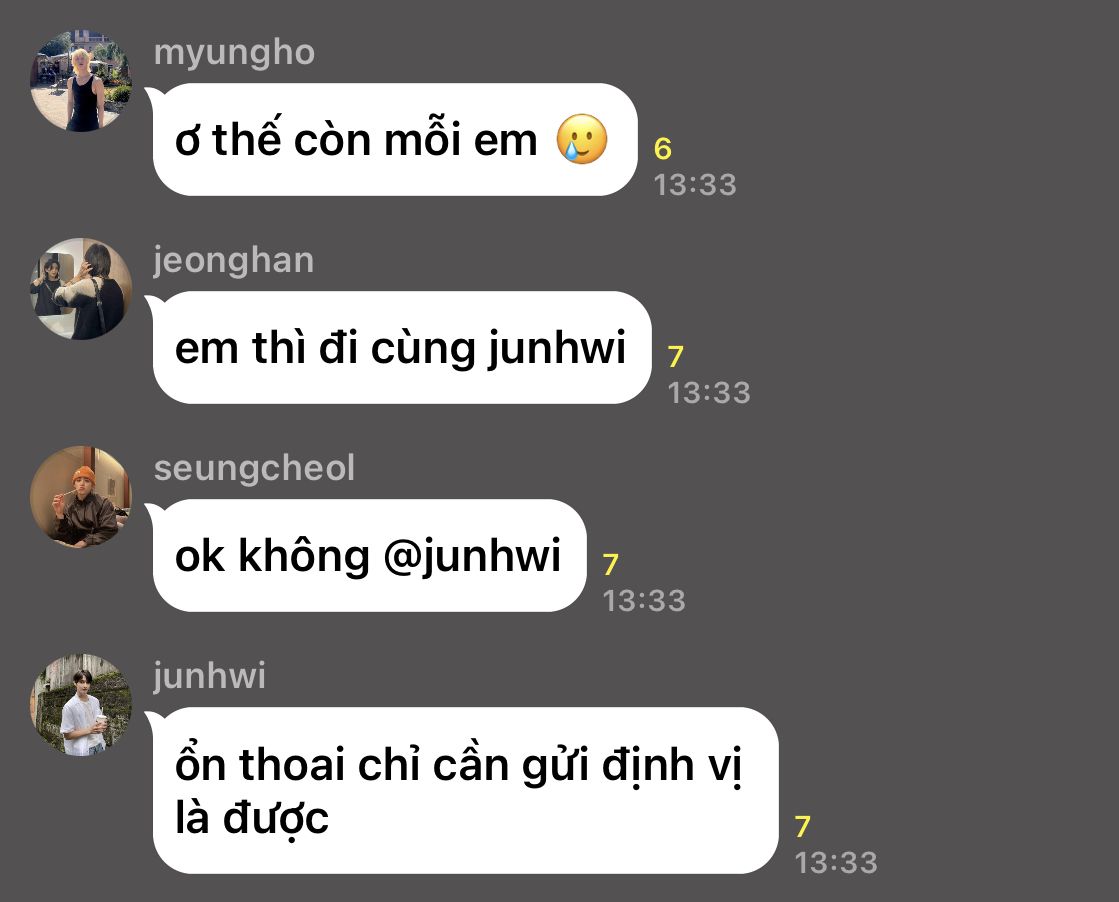Select the message 'ổn thoai chỉ cần gửi định vị'

point(465,791)
